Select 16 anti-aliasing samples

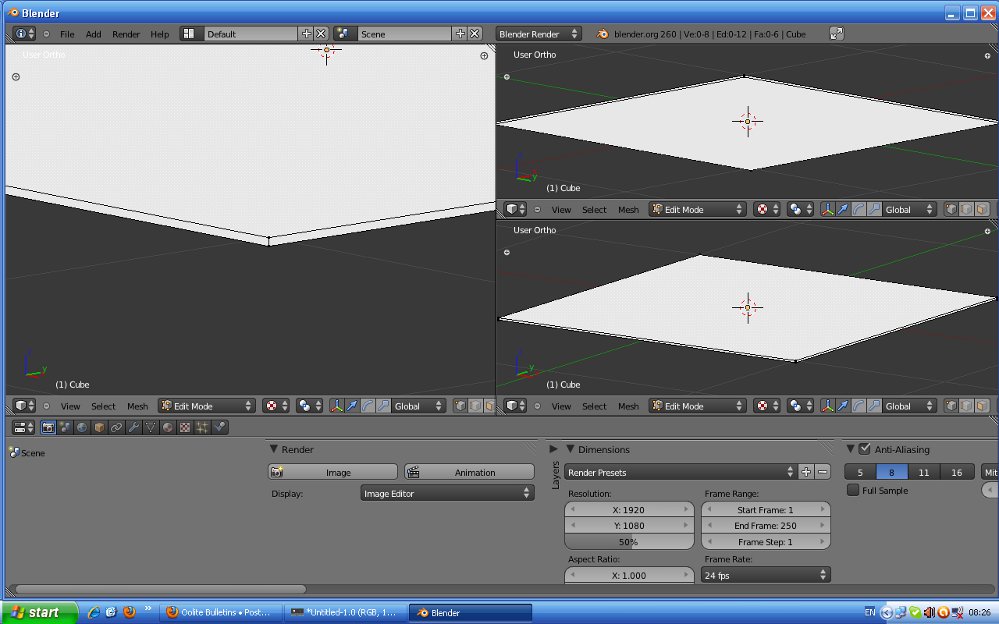956,472
